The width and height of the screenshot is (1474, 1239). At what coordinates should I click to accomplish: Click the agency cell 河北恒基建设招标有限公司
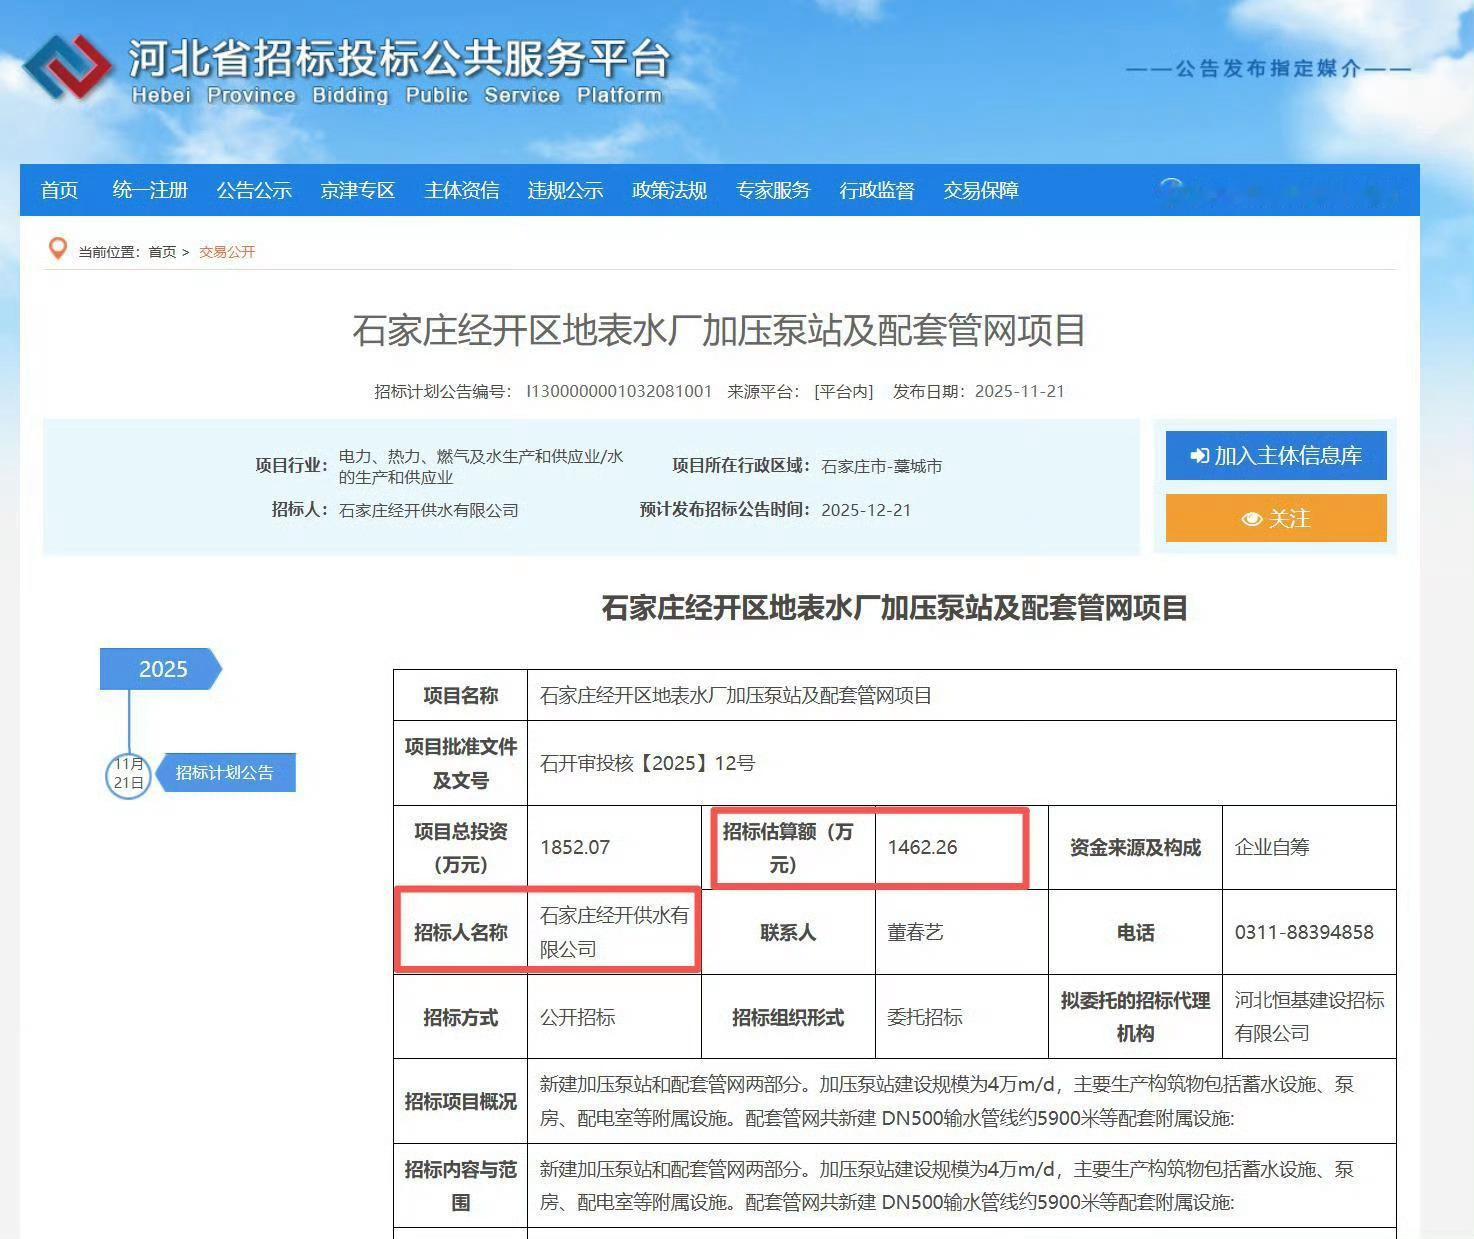1309,1017
